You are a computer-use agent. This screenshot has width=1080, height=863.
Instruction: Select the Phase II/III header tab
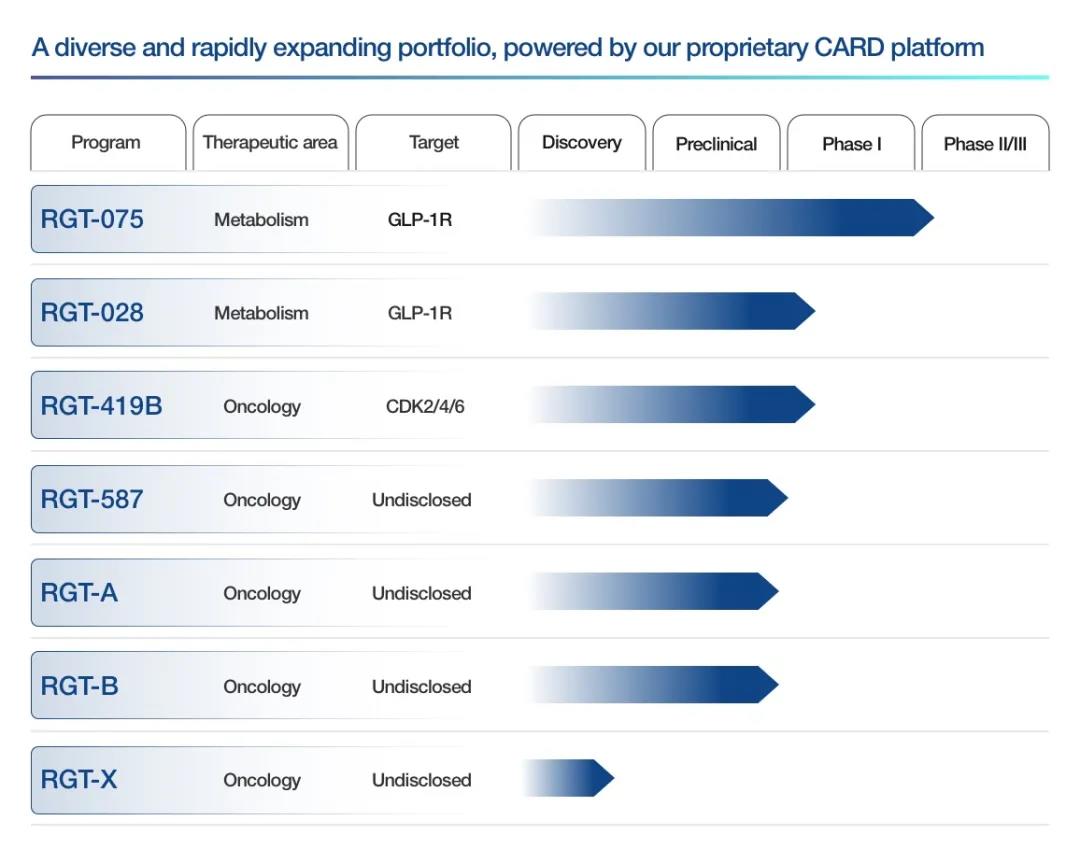(x=986, y=143)
